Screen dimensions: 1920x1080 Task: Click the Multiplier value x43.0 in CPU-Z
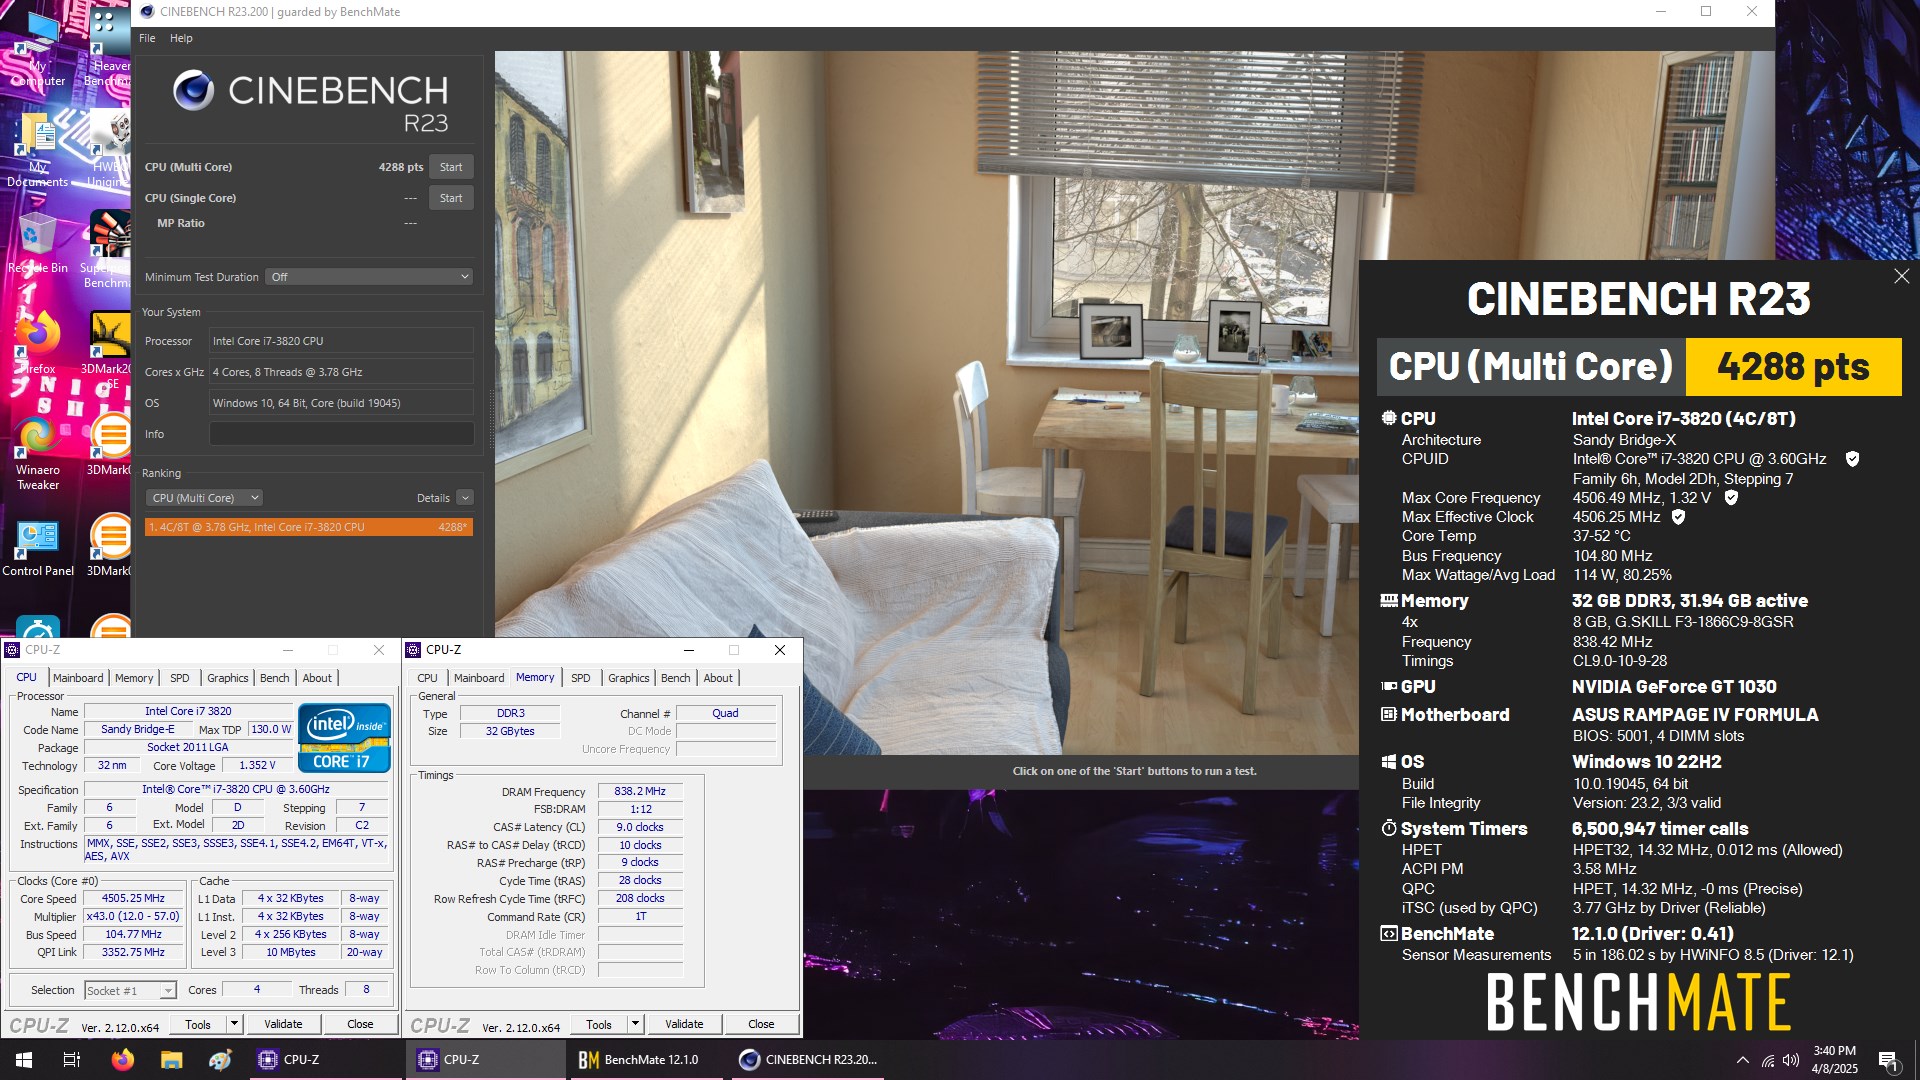[133, 916]
